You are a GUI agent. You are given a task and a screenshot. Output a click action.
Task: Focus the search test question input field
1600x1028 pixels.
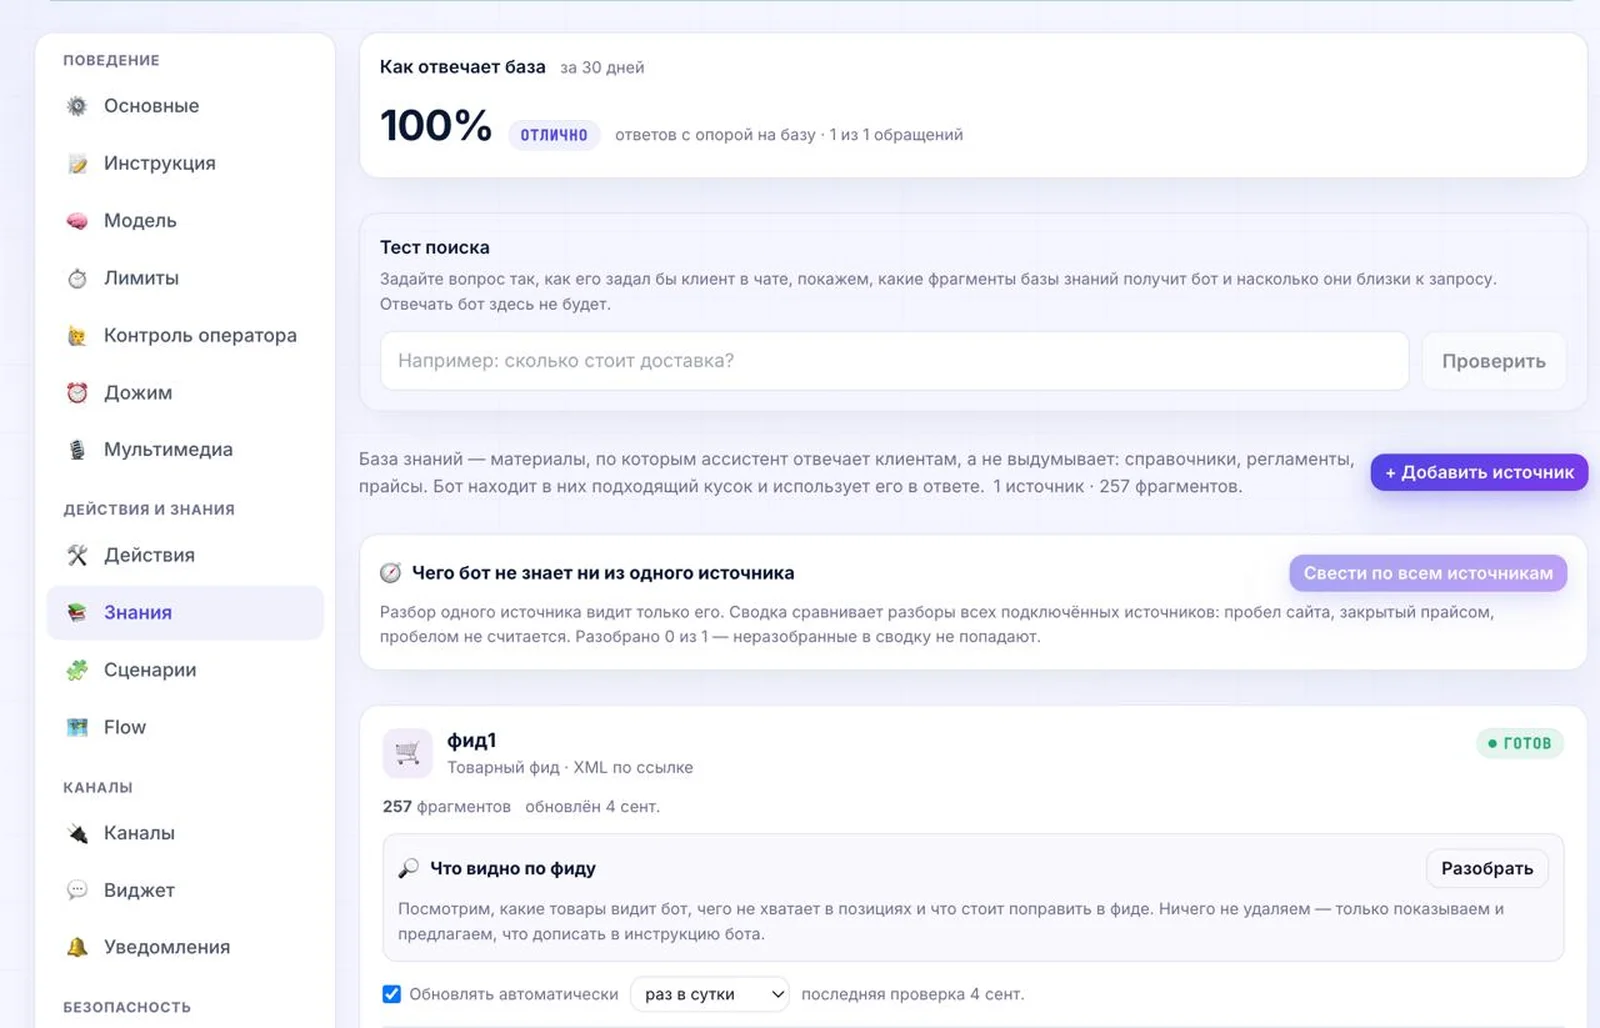[894, 361]
